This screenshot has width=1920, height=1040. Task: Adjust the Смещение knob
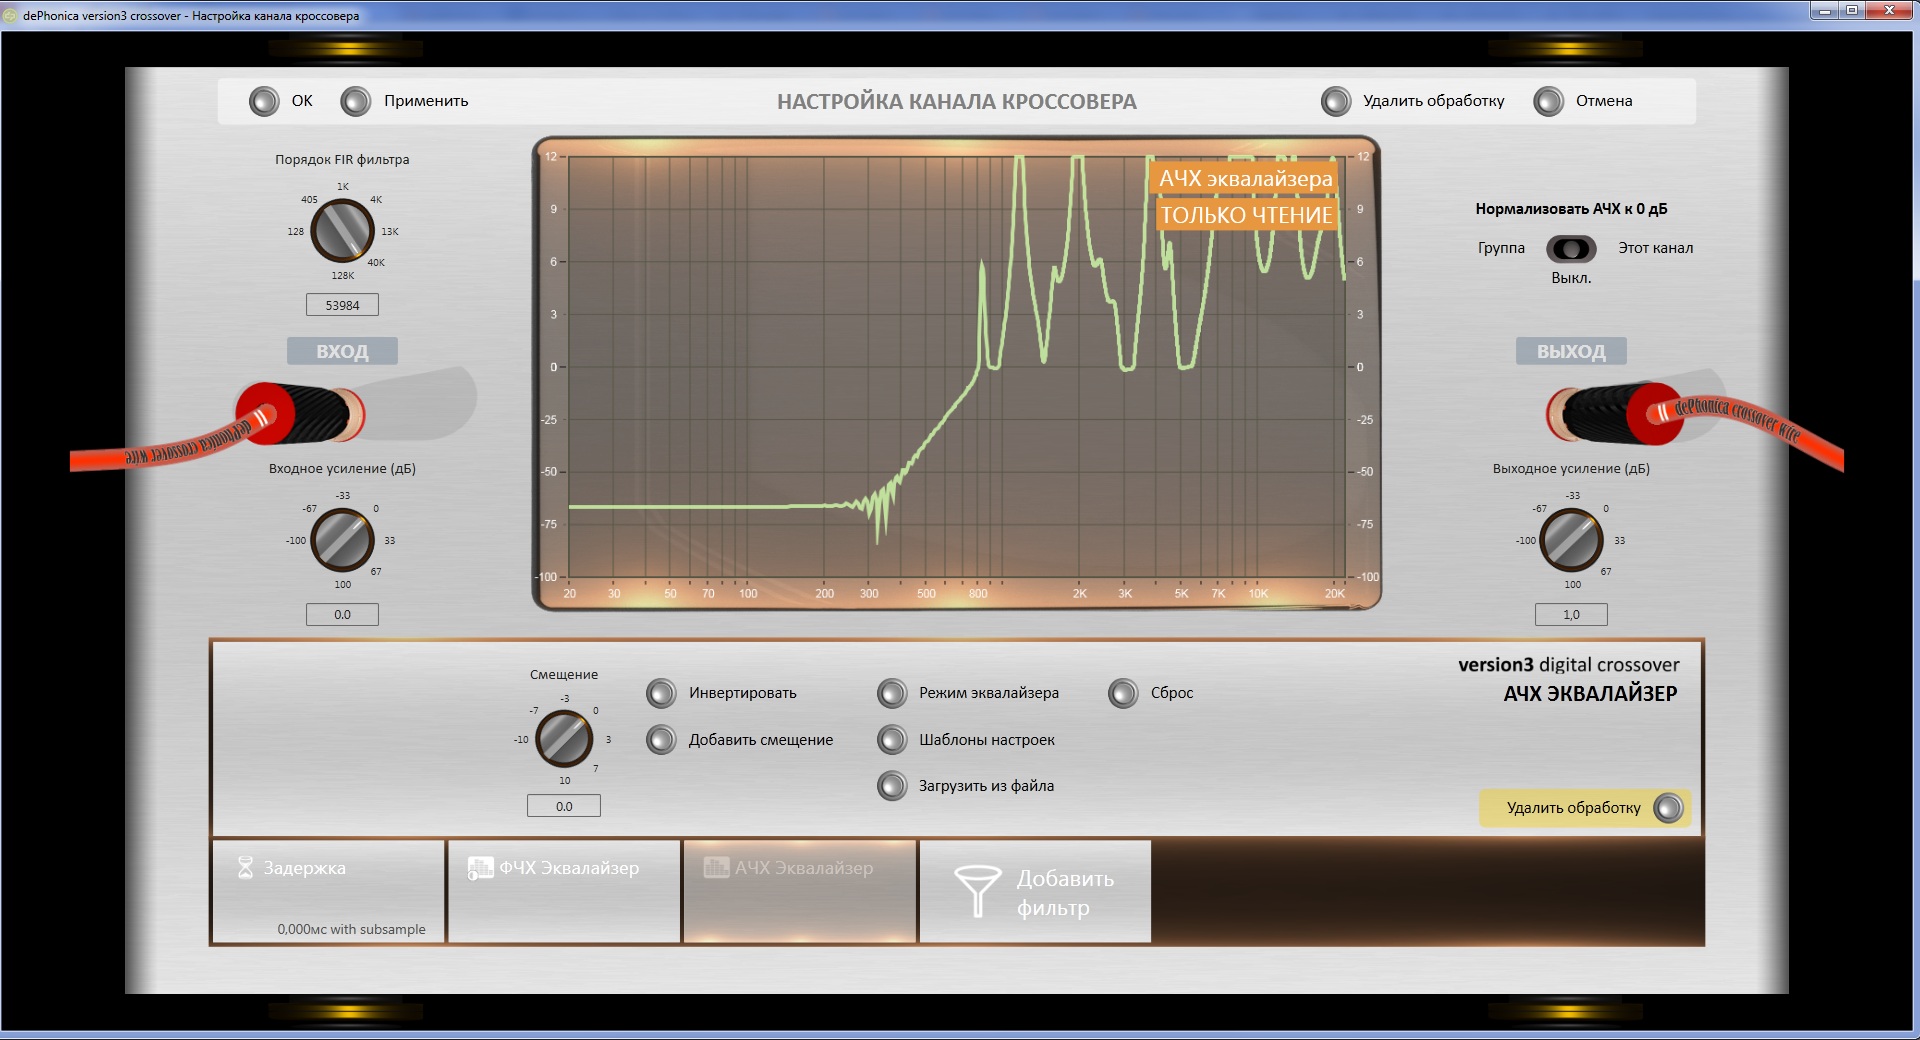(565, 739)
